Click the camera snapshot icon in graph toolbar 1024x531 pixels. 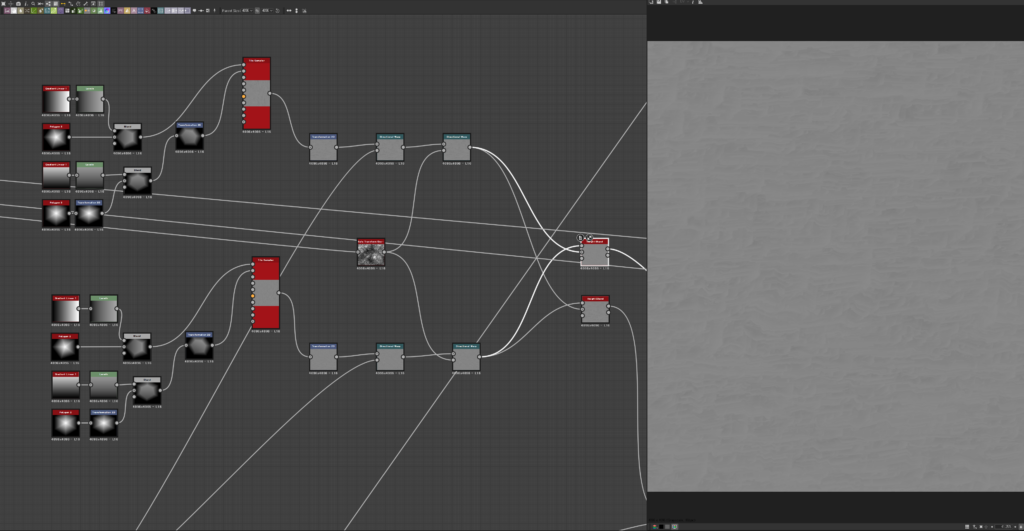coord(18,3)
